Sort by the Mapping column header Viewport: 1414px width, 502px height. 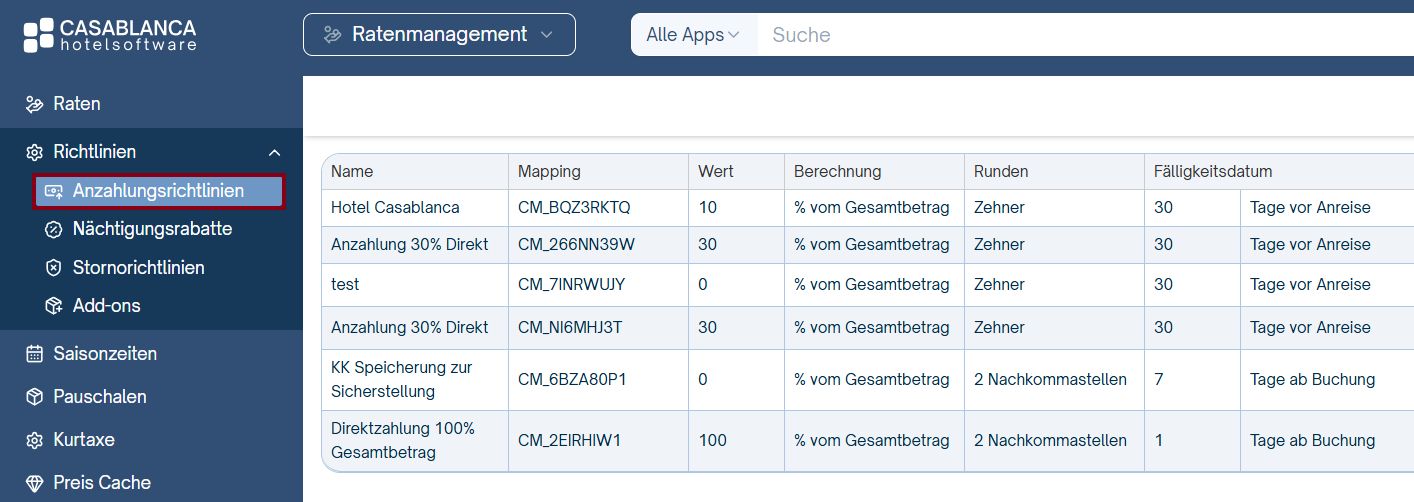click(549, 172)
